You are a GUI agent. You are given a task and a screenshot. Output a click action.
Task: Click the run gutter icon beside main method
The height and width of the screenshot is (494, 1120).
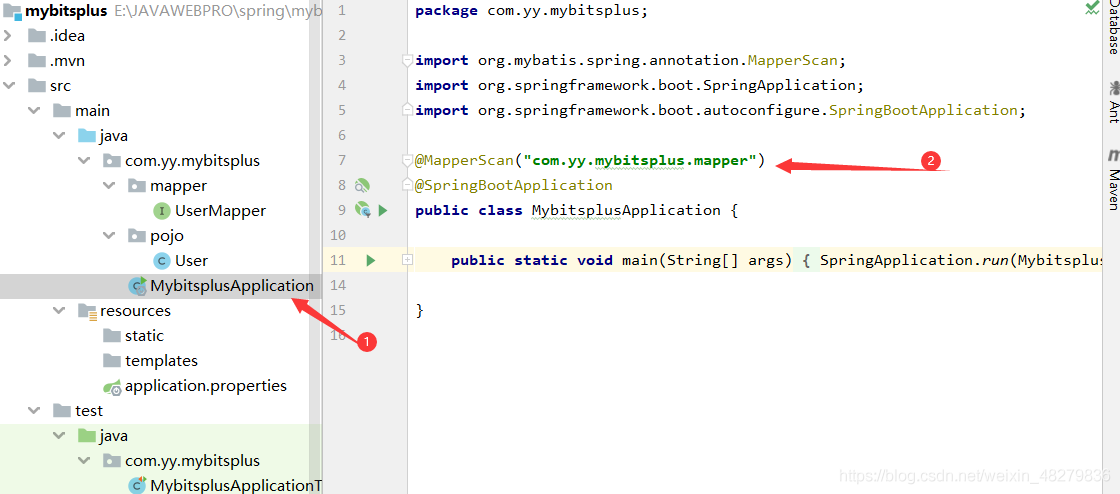click(x=370, y=261)
